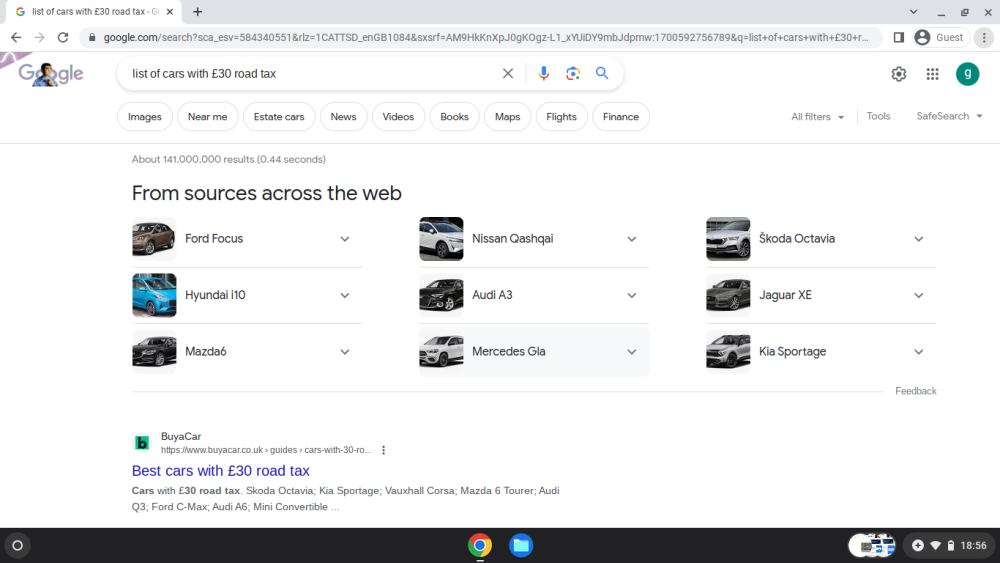Clear the search box text
The height and width of the screenshot is (563, 1000).
click(508, 73)
